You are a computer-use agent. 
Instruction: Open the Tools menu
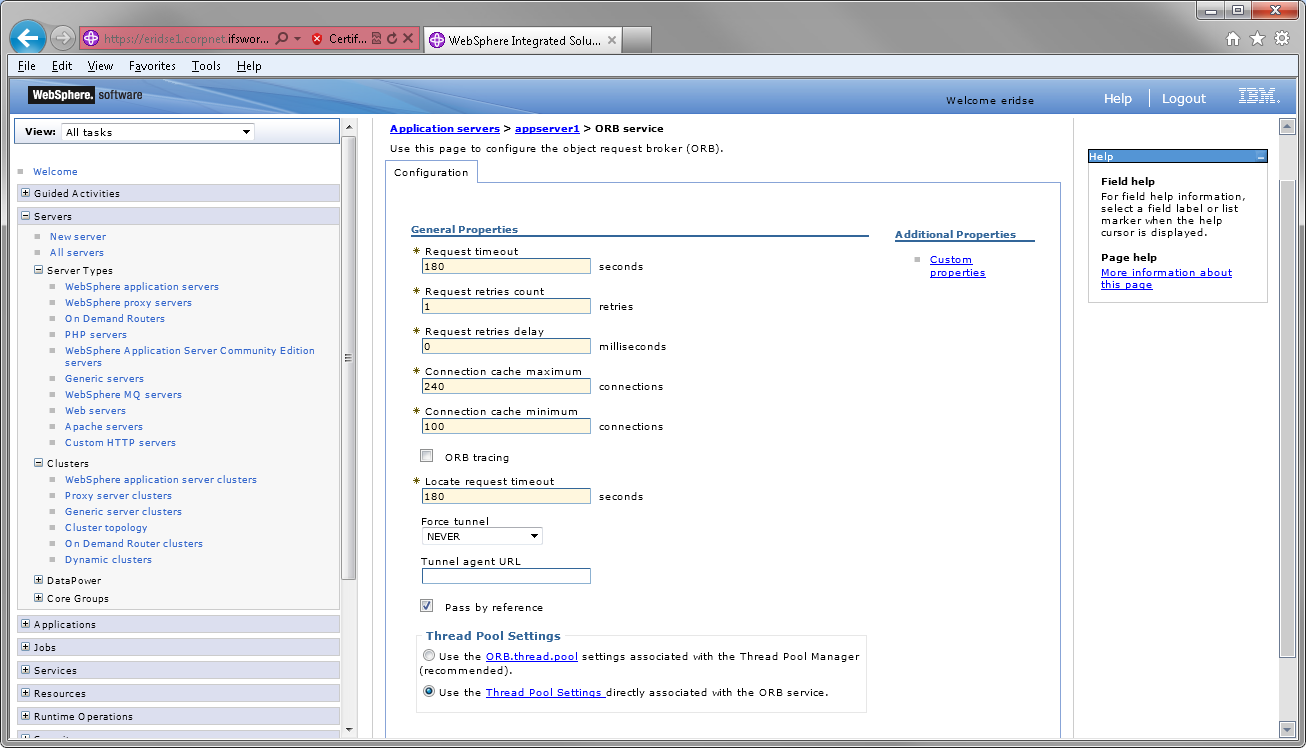click(x=206, y=66)
